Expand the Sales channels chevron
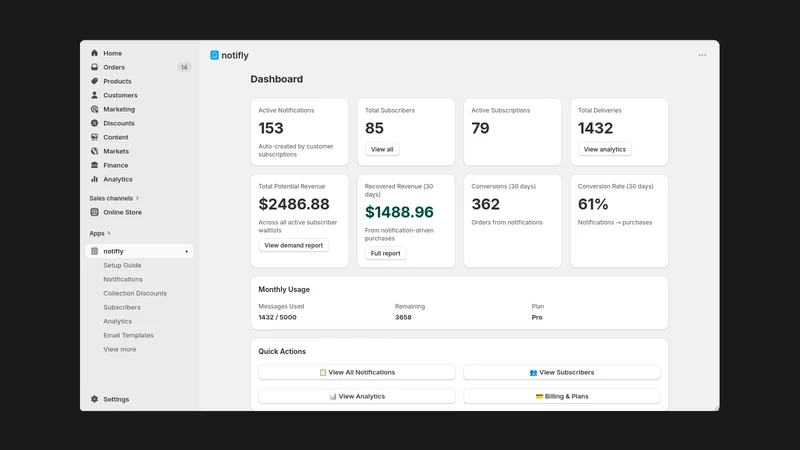Image resolution: width=800 pixels, height=450 pixels. (x=137, y=198)
